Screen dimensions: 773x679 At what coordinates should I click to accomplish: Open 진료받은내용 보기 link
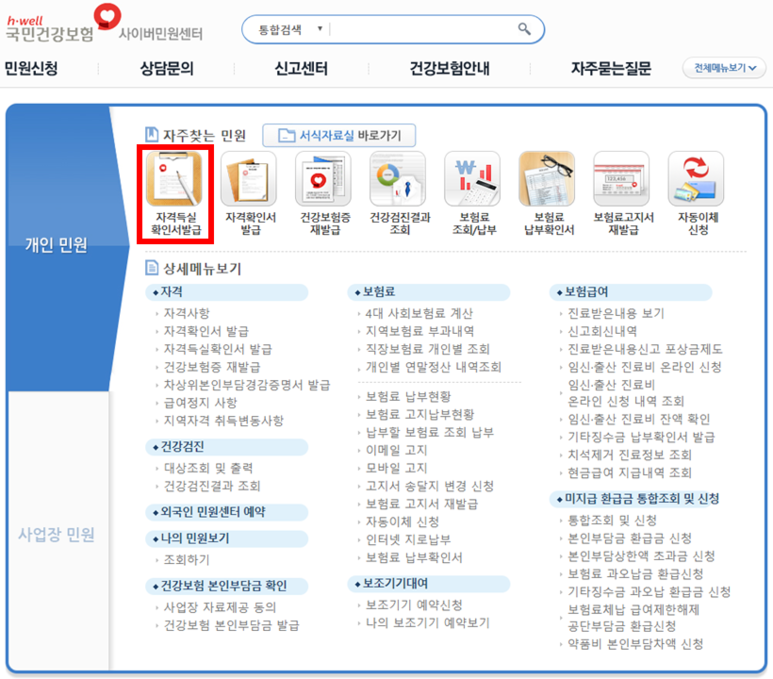(x=616, y=313)
